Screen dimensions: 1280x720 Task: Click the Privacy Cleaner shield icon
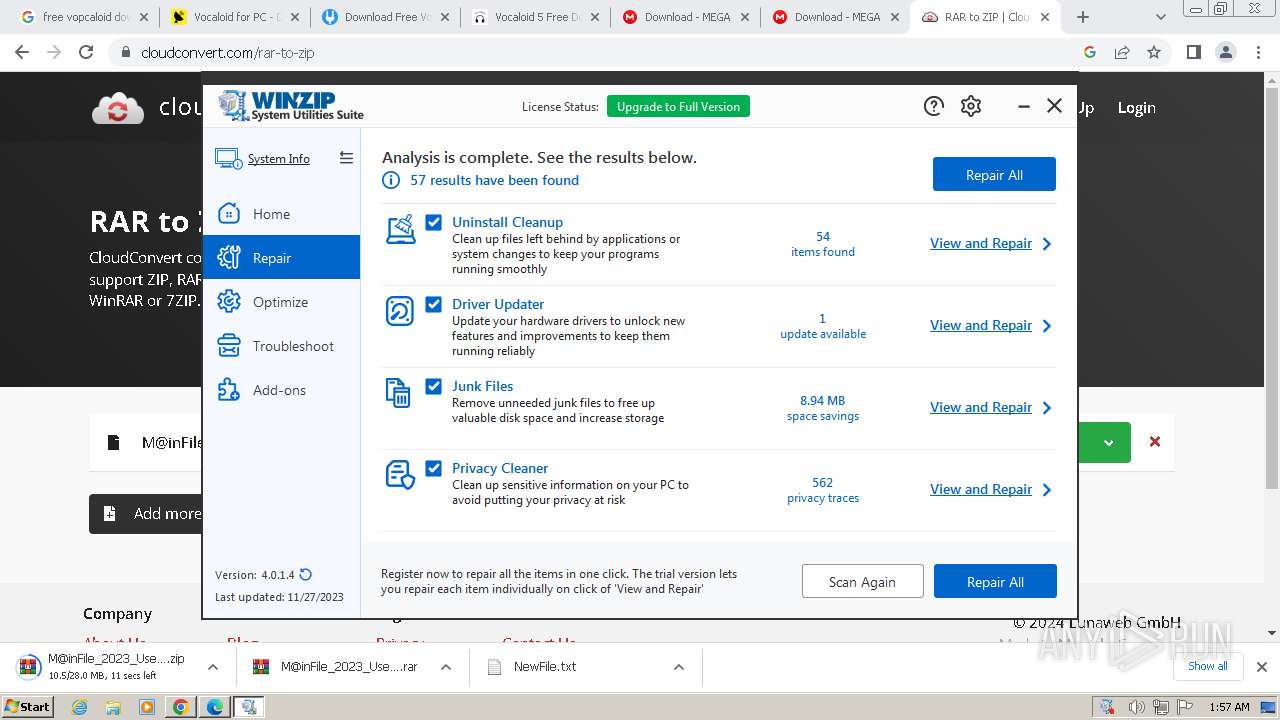pos(400,475)
